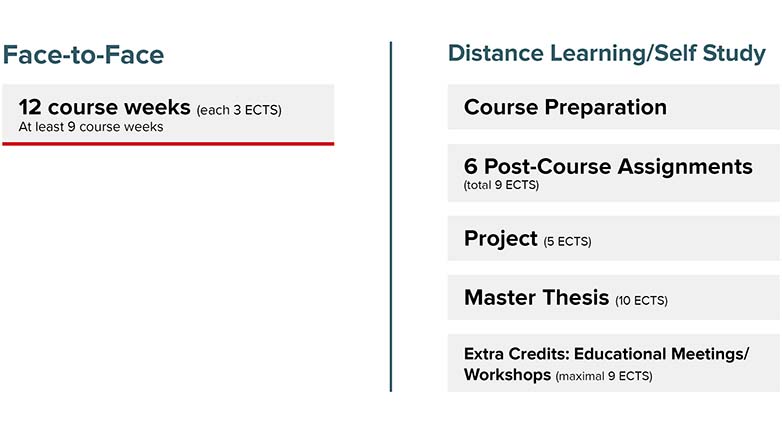Click the '(each 3 ECTS)' note

tap(239, 110)
